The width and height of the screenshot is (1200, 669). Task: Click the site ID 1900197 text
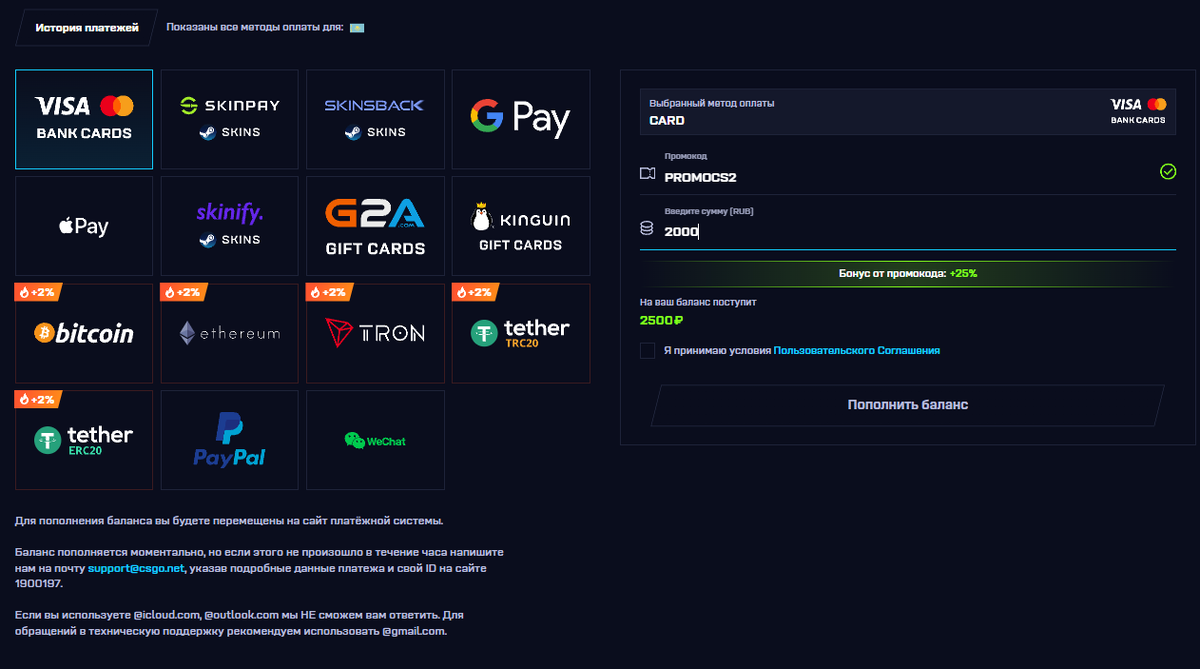(x=39, y=584)
